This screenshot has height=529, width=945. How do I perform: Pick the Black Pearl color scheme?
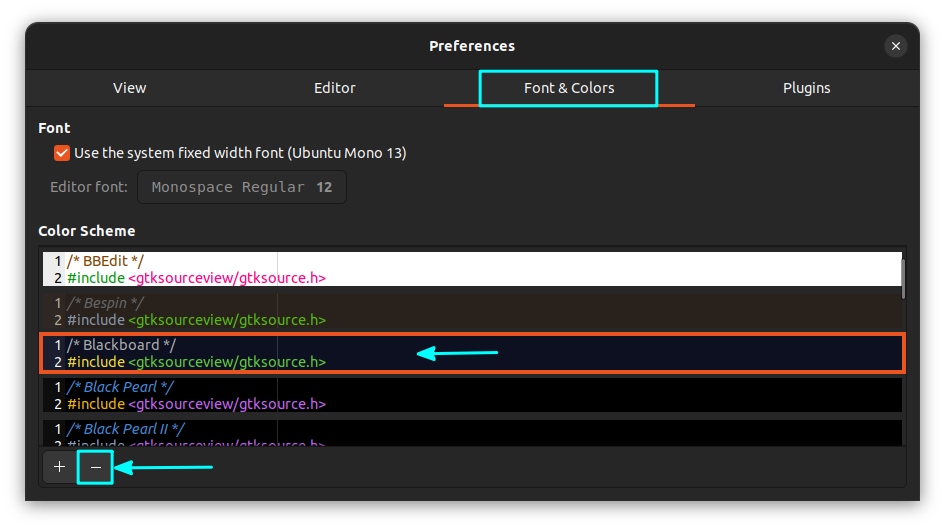coord(470,395)
